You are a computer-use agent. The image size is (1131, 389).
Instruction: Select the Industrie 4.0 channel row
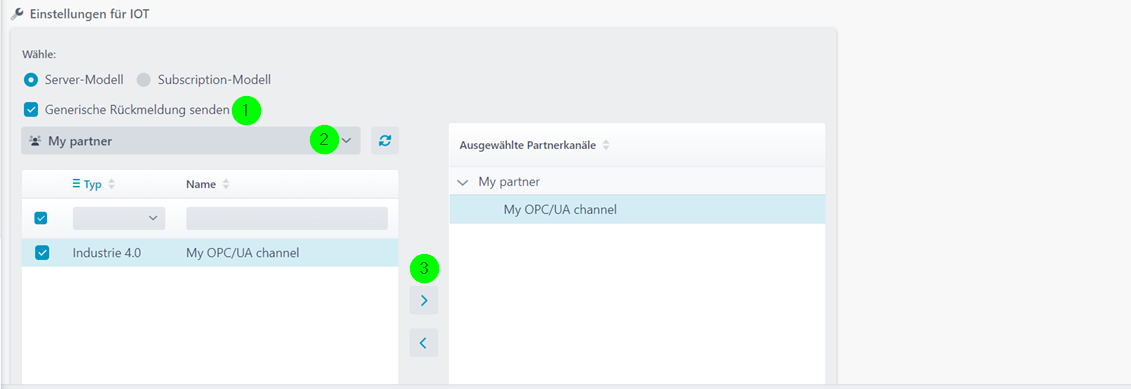pos(210,253)
